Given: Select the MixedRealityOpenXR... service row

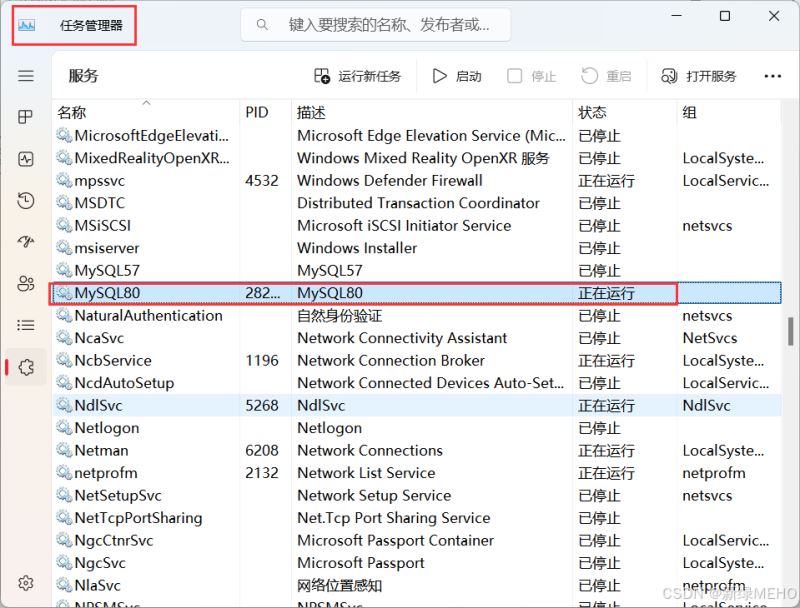Looking at the screenshot, I should 416,158.
